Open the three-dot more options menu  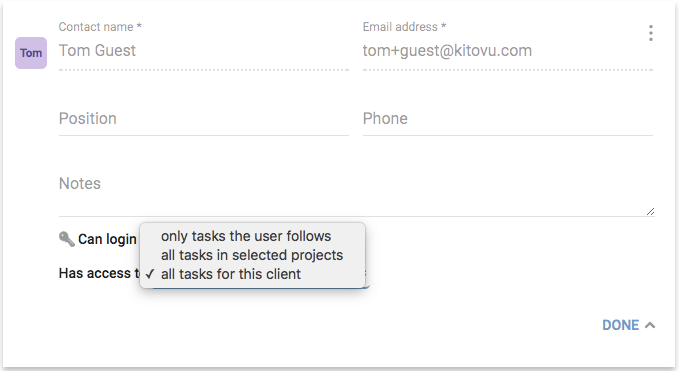click(x=650, y=33)
